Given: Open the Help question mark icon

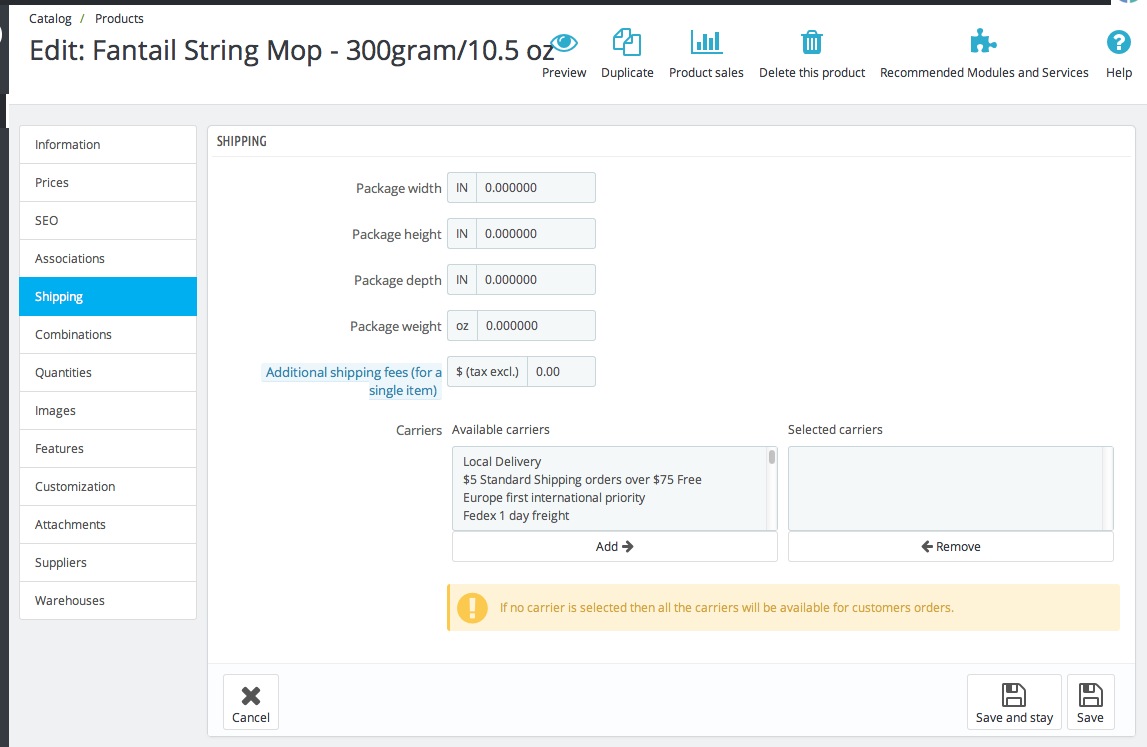Looking at the screenshot, I should [x=1118, y=43].
